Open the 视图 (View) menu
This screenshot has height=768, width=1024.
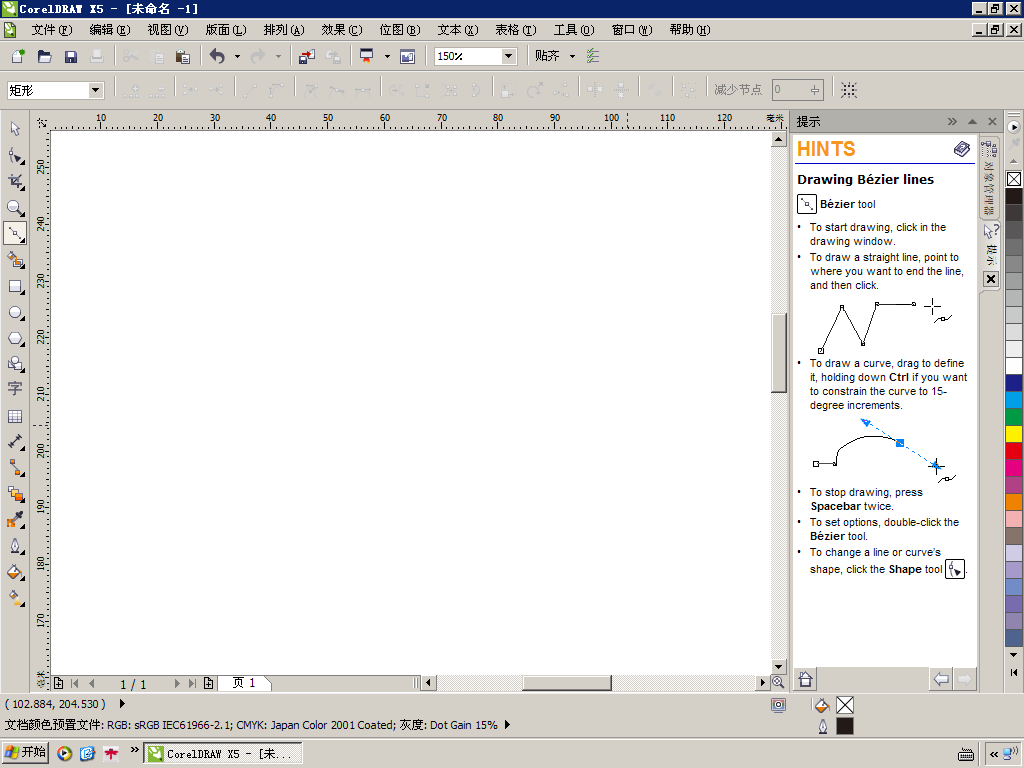[x=168, y=30]
